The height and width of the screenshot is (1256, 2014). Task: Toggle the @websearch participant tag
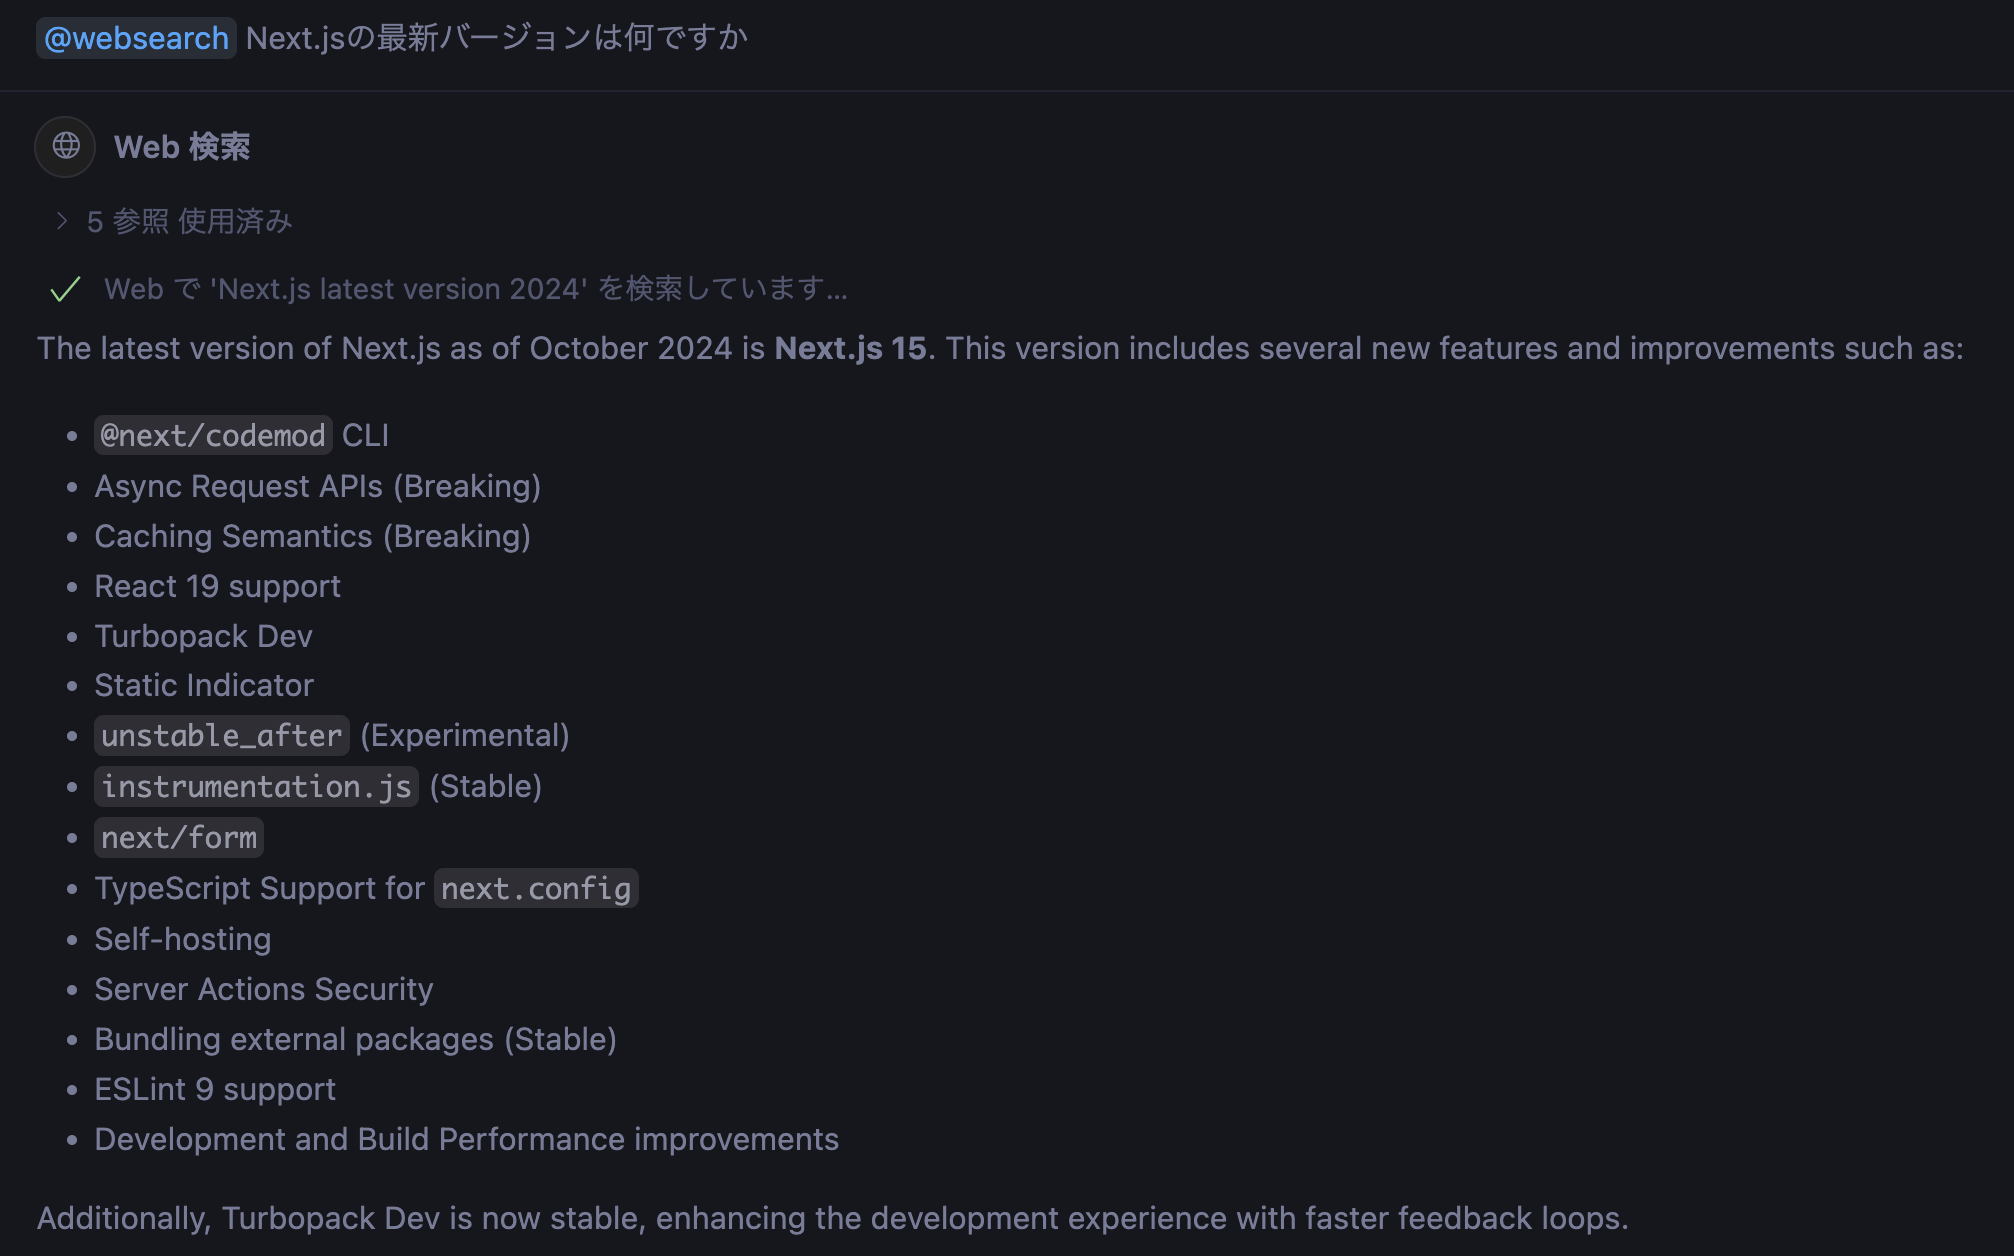pyautogui.click(x=134, y=38)
